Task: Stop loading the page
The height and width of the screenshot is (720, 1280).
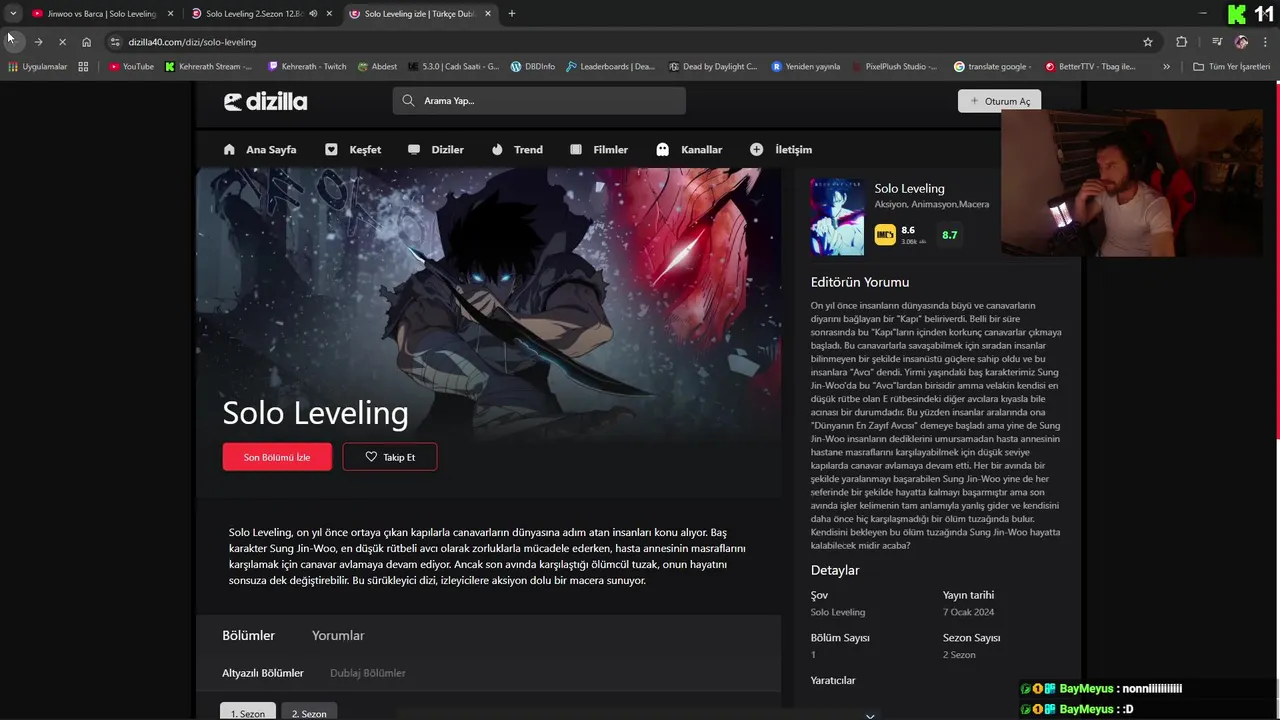Action: pos(61,42)
